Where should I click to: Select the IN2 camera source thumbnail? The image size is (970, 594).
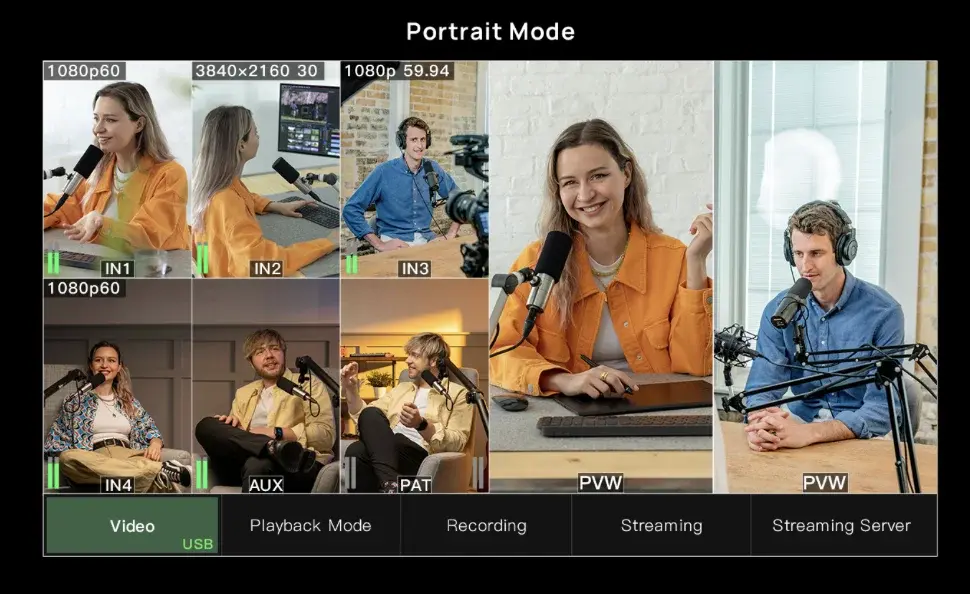coord(265,170)
